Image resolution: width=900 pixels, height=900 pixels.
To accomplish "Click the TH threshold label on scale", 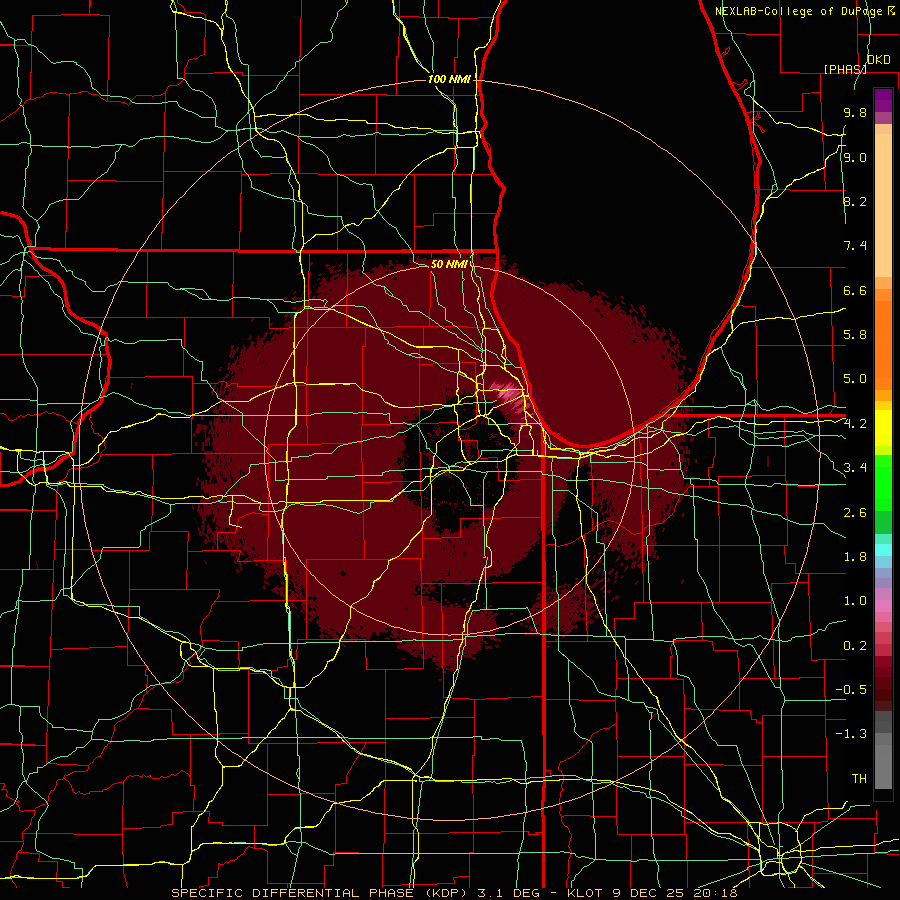I will [x=859, y=778].
